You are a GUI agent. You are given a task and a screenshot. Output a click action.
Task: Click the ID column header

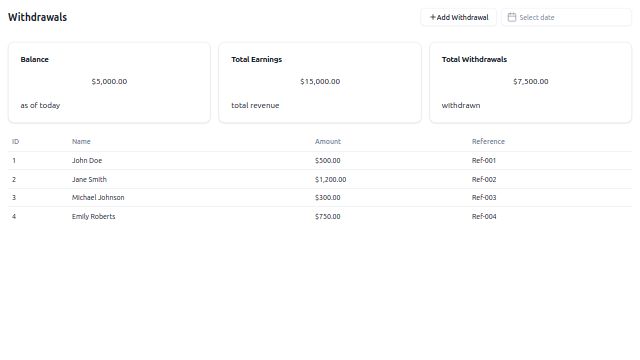[16, 142]
